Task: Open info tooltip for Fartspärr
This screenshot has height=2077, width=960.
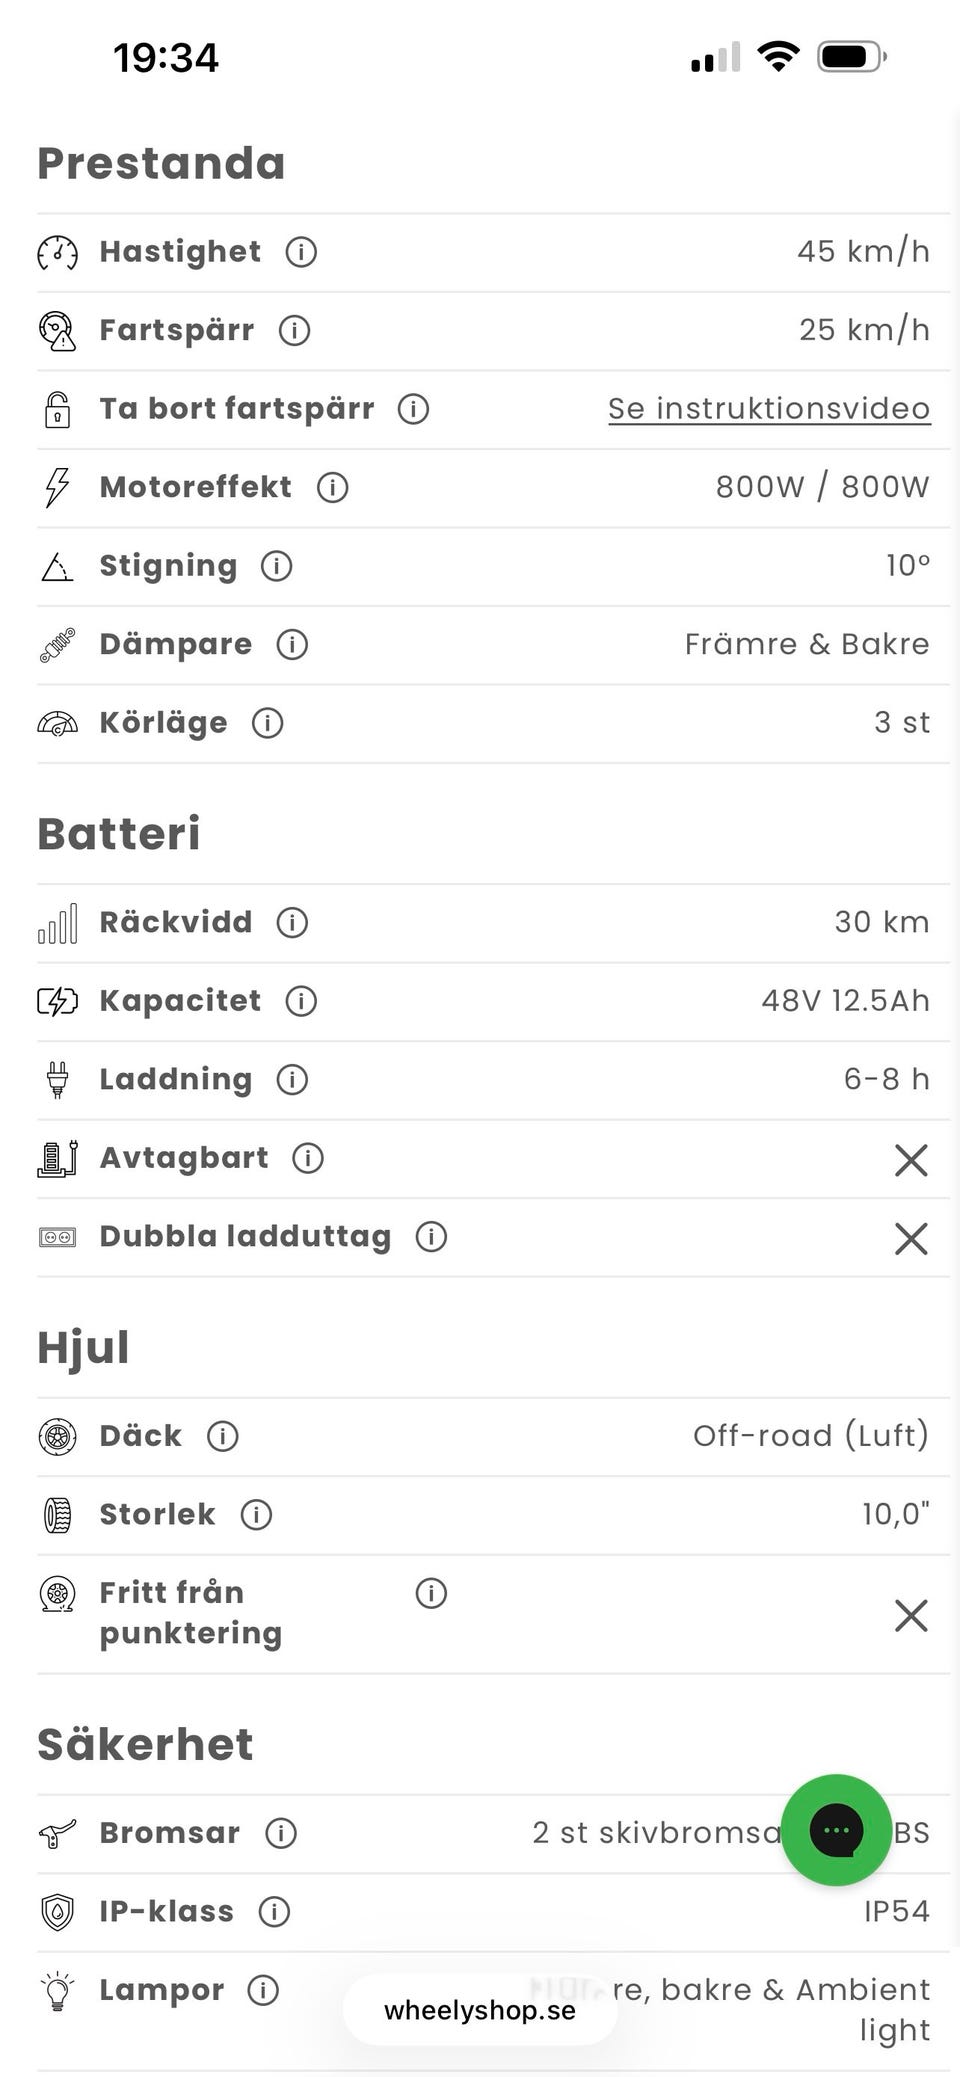Action: [294, 330]
